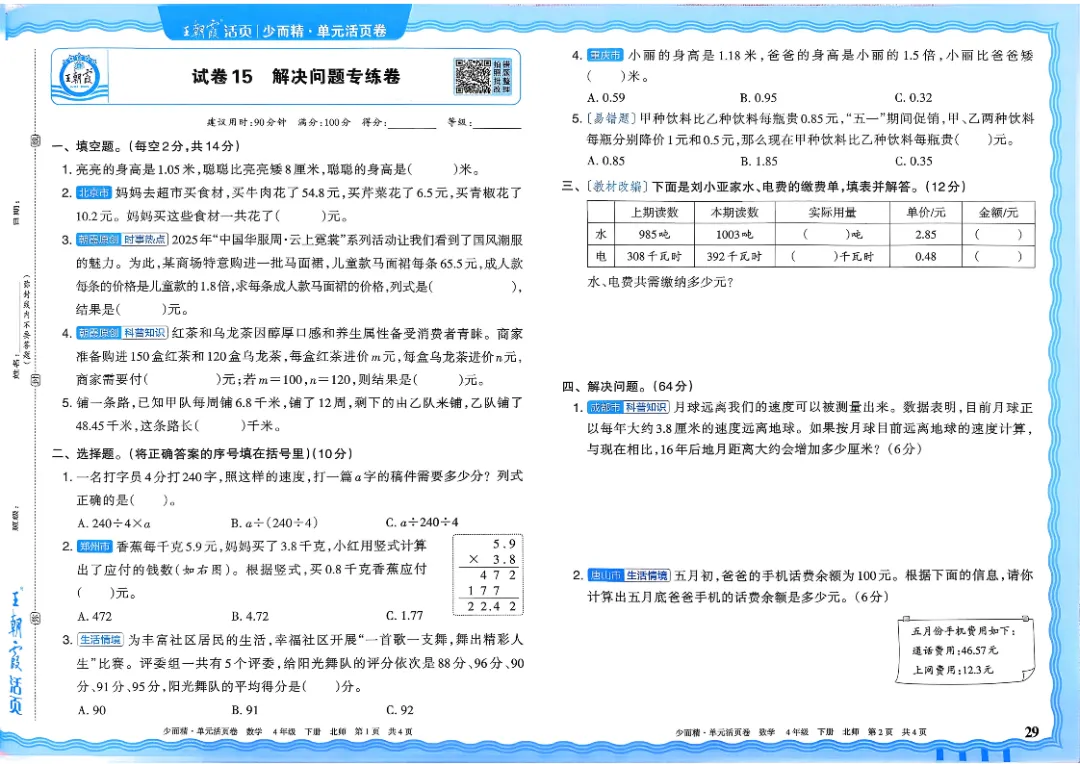The height and width of the screenshot is (764, 1080).
Task: Click the vertical 王朝霞活页 logo on the left margin
Action: [x=16, y=653]
